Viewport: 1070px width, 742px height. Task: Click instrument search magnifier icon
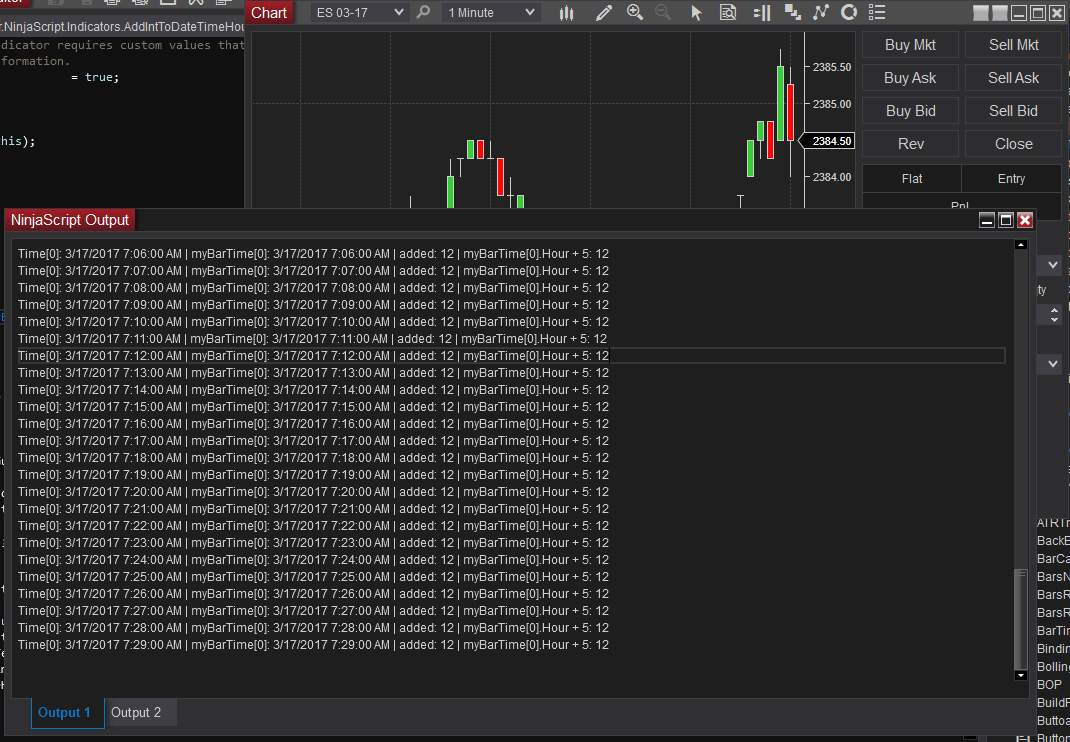pos(423,12)
